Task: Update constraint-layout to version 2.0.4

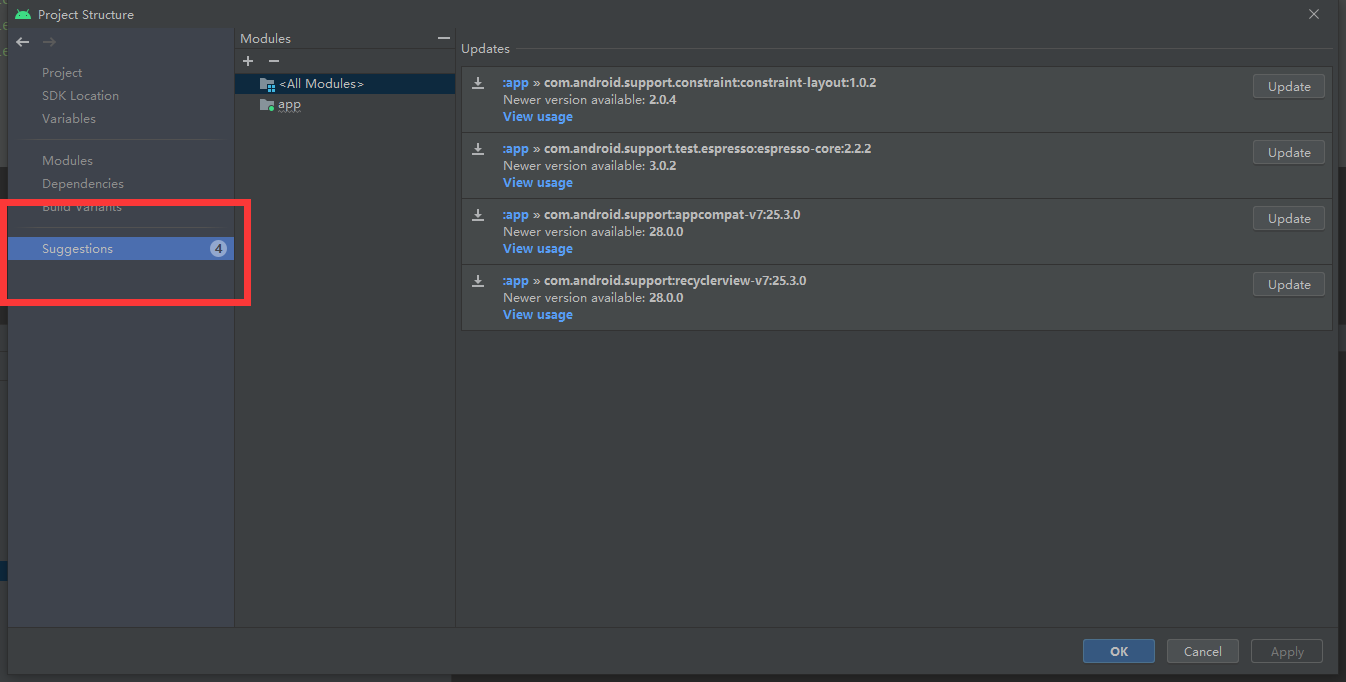Action: pyautogui.click(x=1288, y=86)
